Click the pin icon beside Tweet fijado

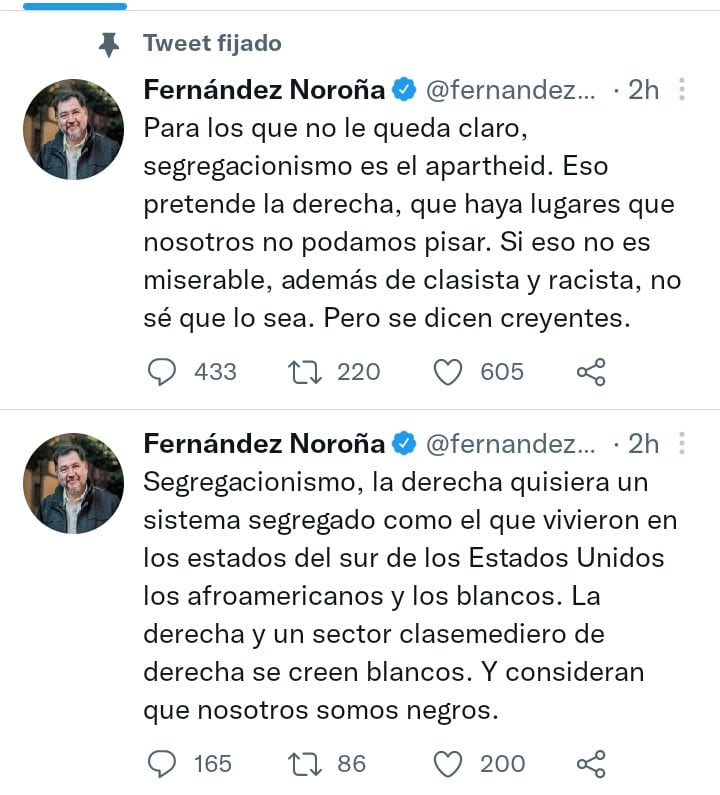110,44
